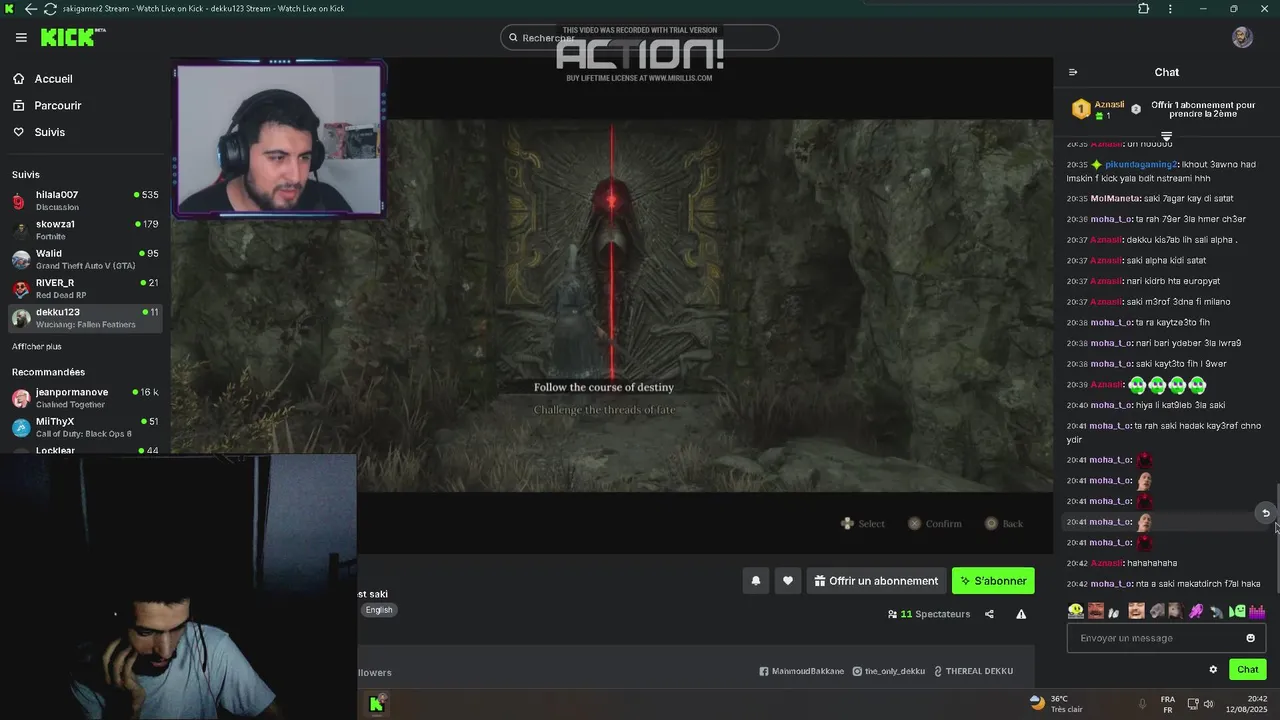The width and height of the screenshot is (1280, 720).
Task: Open Kick app in Windows taskbar
Action: tap(377, 704)
